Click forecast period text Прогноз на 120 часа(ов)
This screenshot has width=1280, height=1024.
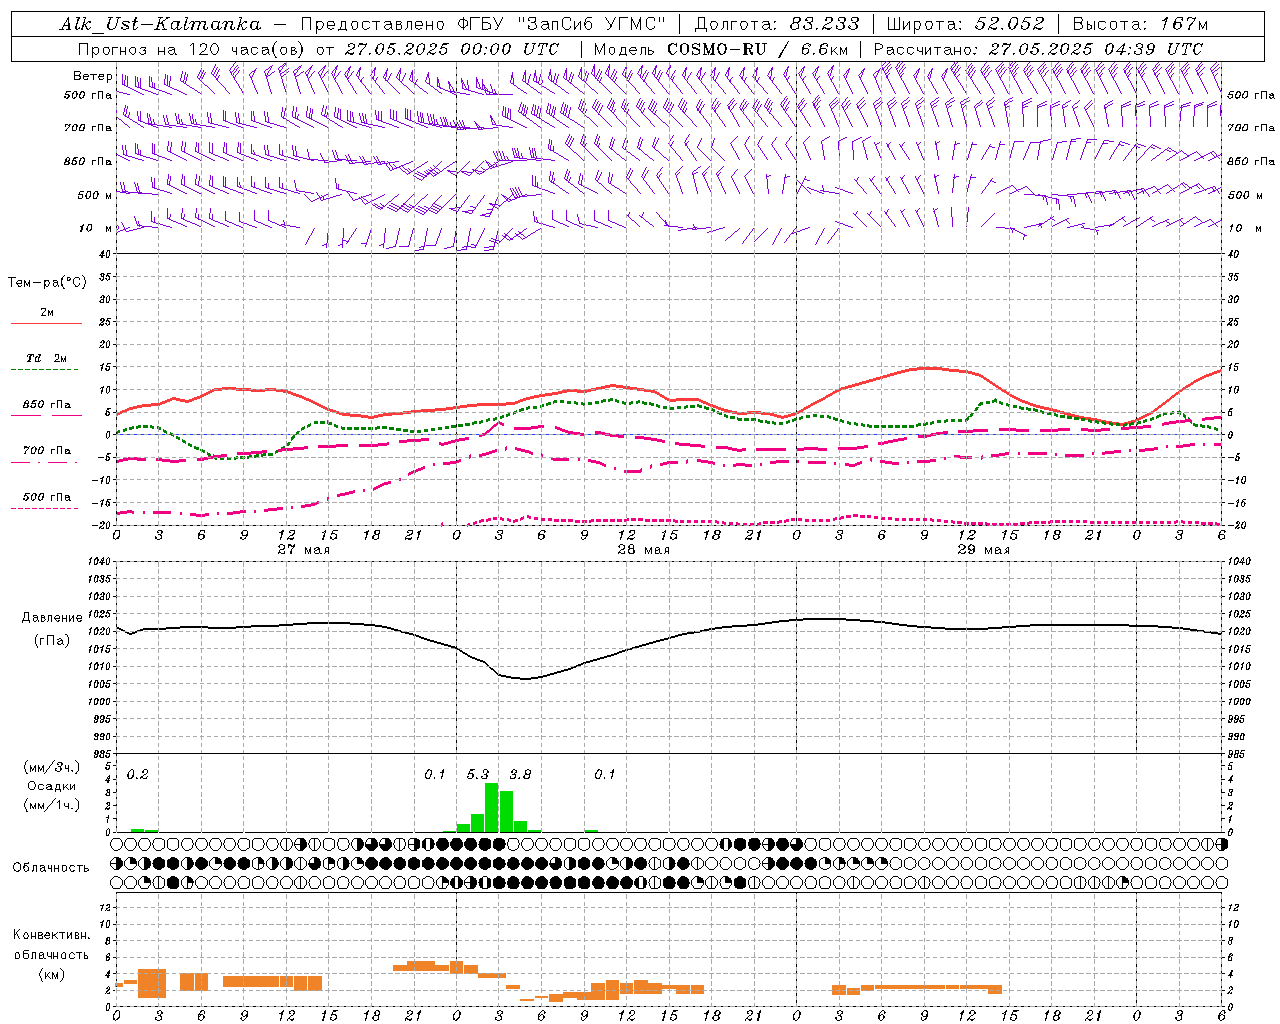click(193, 49)
